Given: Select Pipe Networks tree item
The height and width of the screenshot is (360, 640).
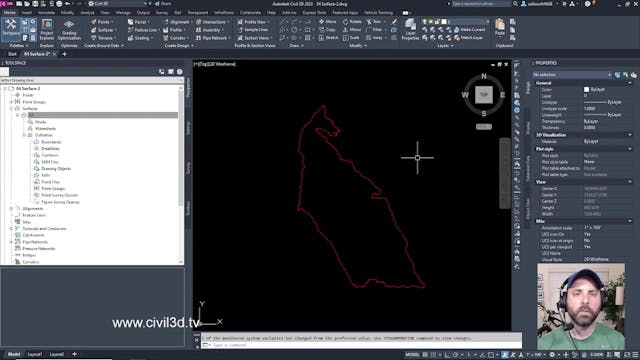Looking at the screenshot, I should pyautogui.click(x=35, y=242).
